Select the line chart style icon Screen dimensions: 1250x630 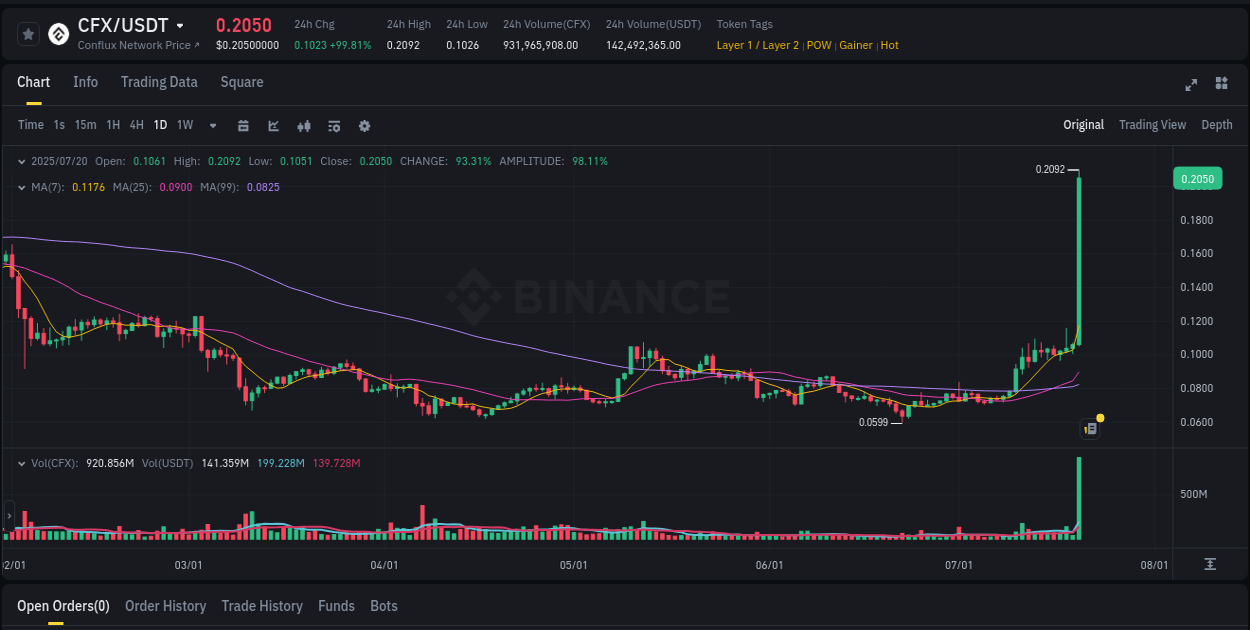coord(272,126)
